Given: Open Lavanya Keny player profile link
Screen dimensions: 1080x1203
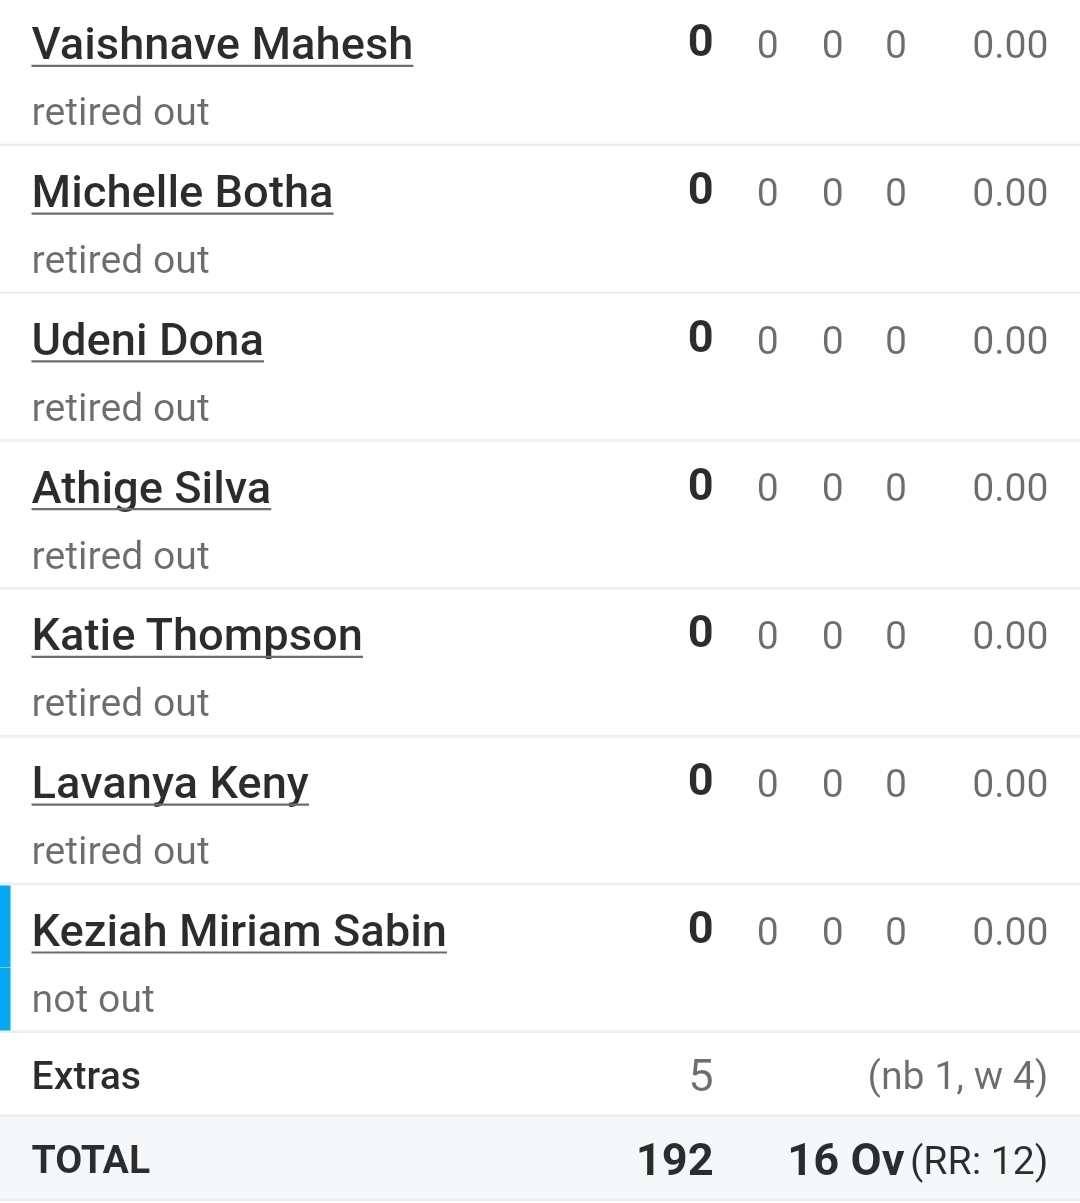Looking at the screenshot, I should click(x=170, y=784).
